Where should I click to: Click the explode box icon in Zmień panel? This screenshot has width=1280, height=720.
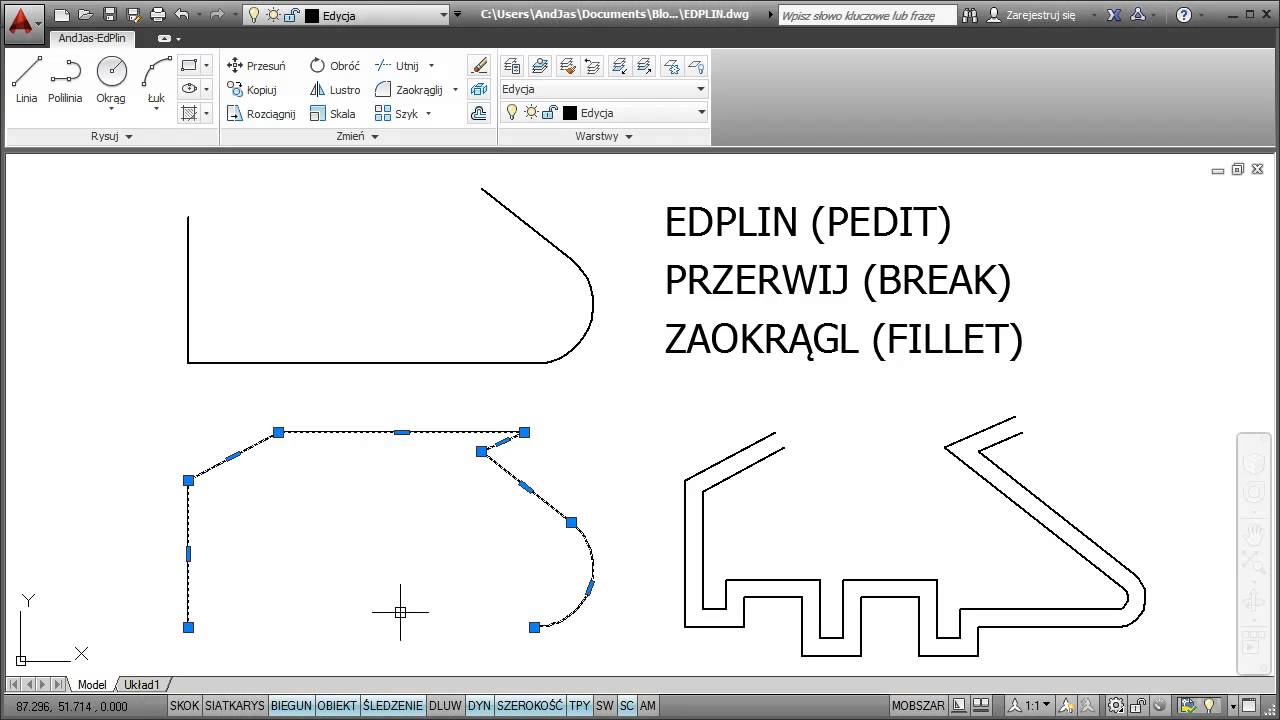pos(479,90)
